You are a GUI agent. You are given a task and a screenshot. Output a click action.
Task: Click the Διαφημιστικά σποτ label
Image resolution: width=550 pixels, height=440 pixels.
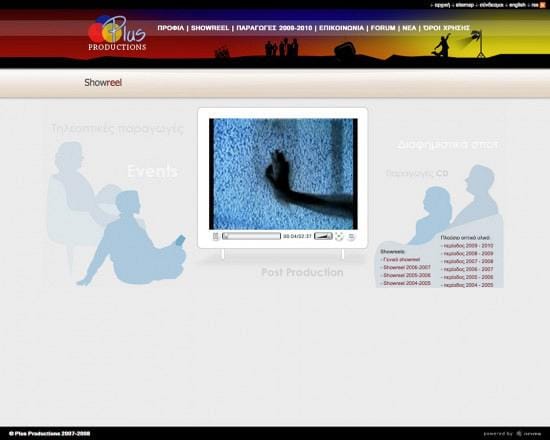pyautogui.click(x=448, y=145)
